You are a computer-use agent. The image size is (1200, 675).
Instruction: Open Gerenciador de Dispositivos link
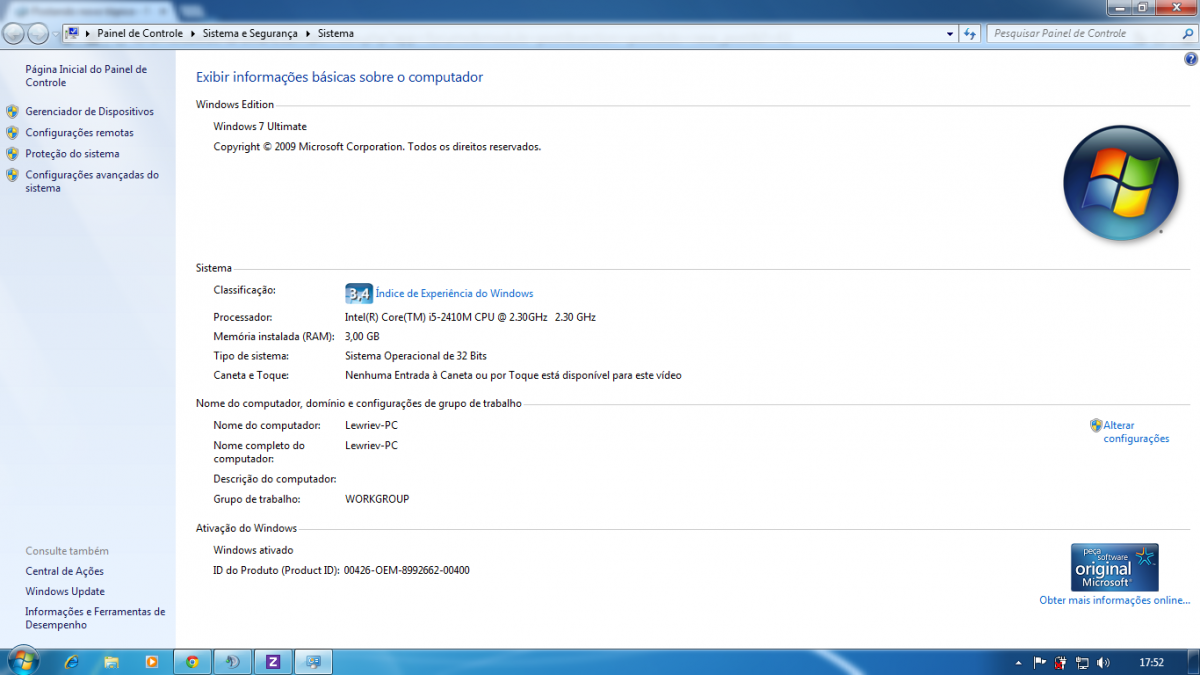[x=89, y=111]
